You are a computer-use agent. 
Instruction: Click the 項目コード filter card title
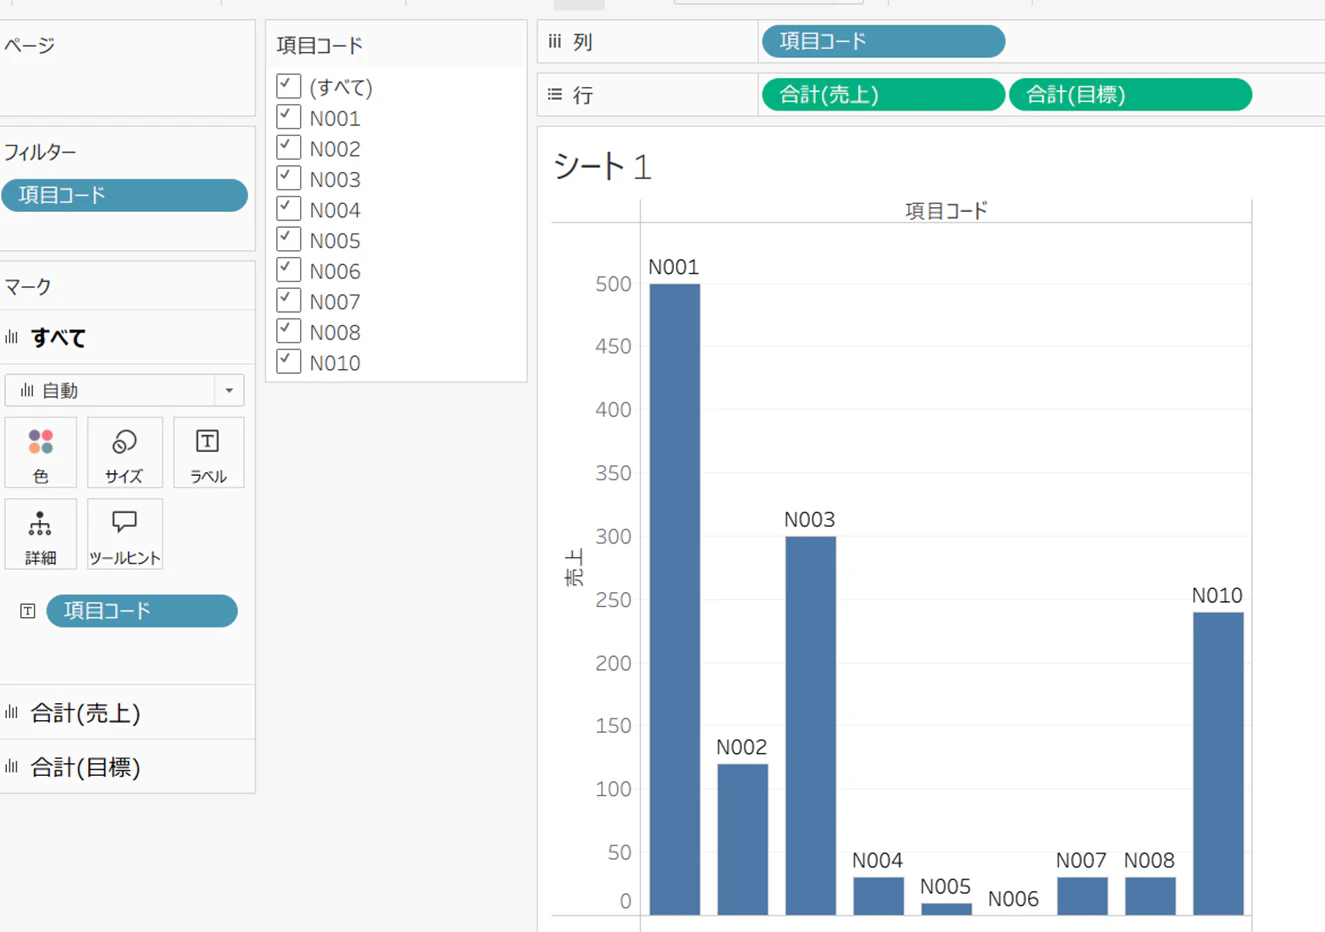[320, 45]
